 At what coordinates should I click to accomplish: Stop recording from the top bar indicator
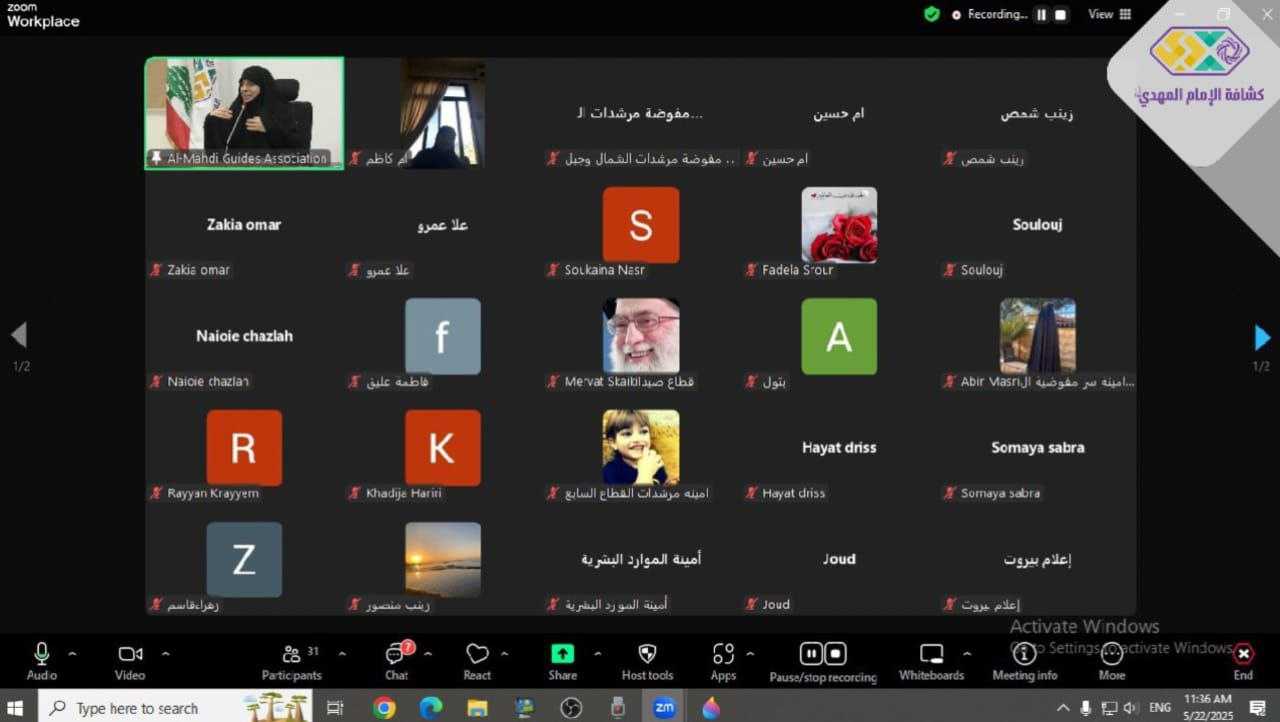coord(1061,15)
